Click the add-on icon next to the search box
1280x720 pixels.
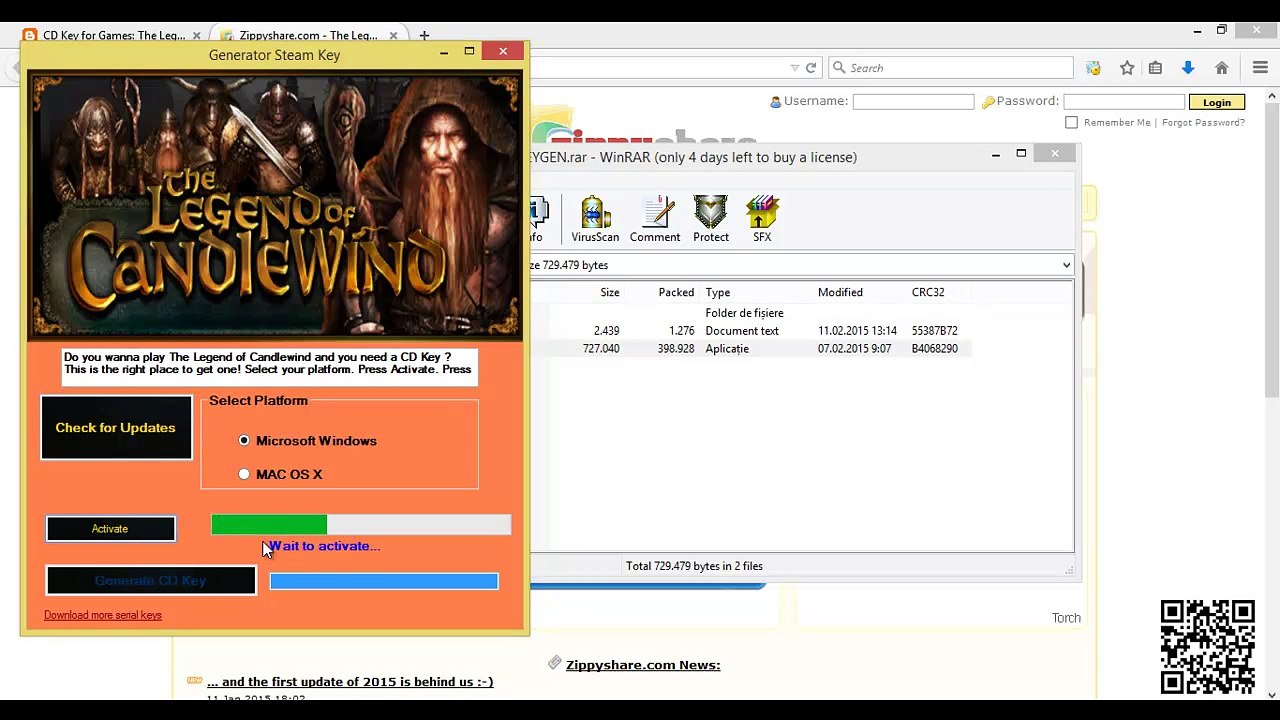tap(1093, 68)
